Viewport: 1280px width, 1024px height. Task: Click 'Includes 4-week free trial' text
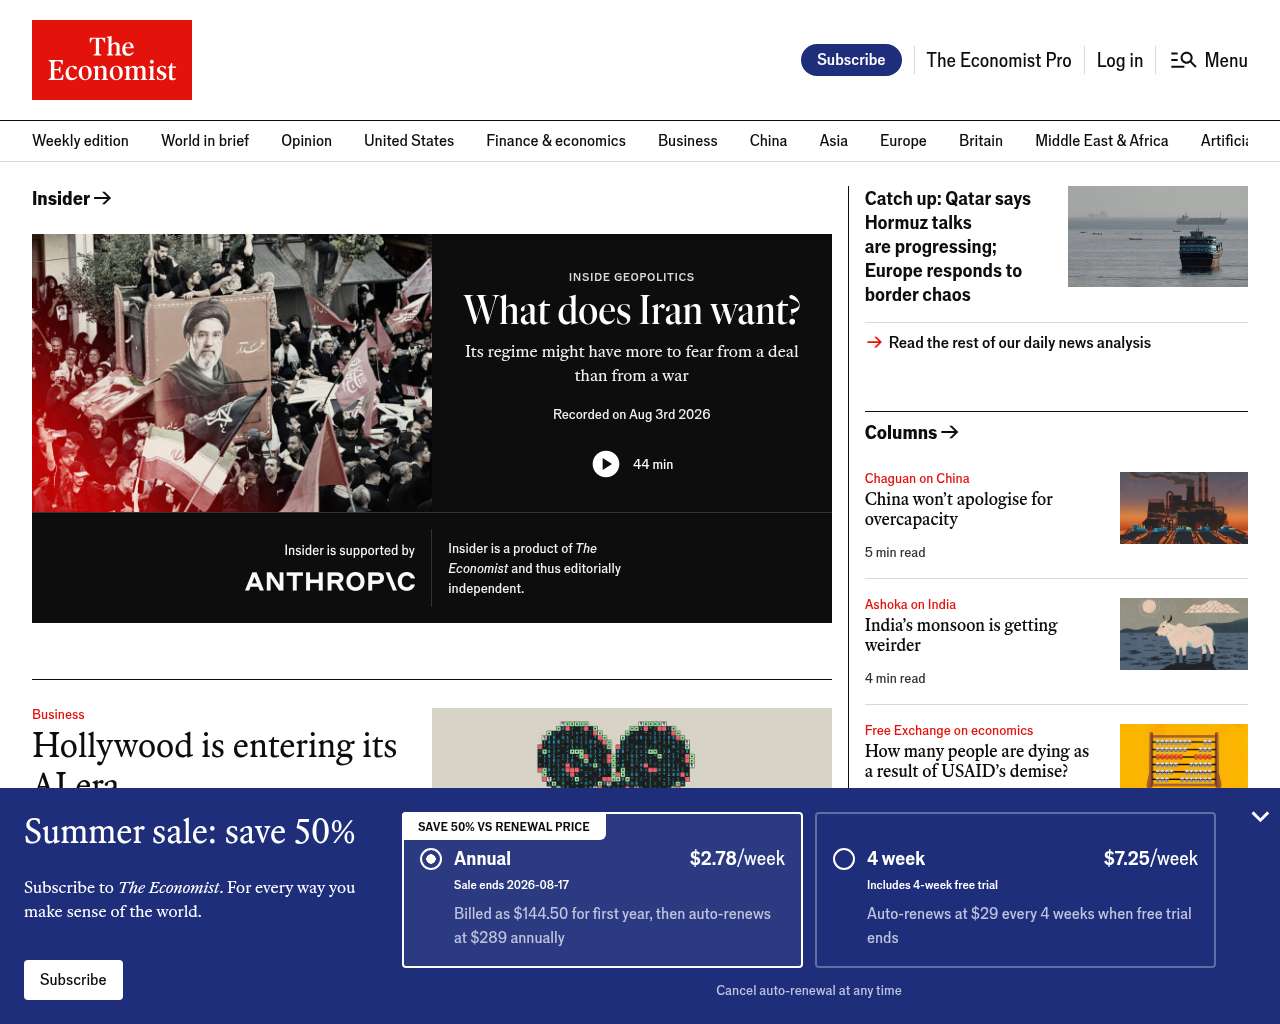point(932,885)
